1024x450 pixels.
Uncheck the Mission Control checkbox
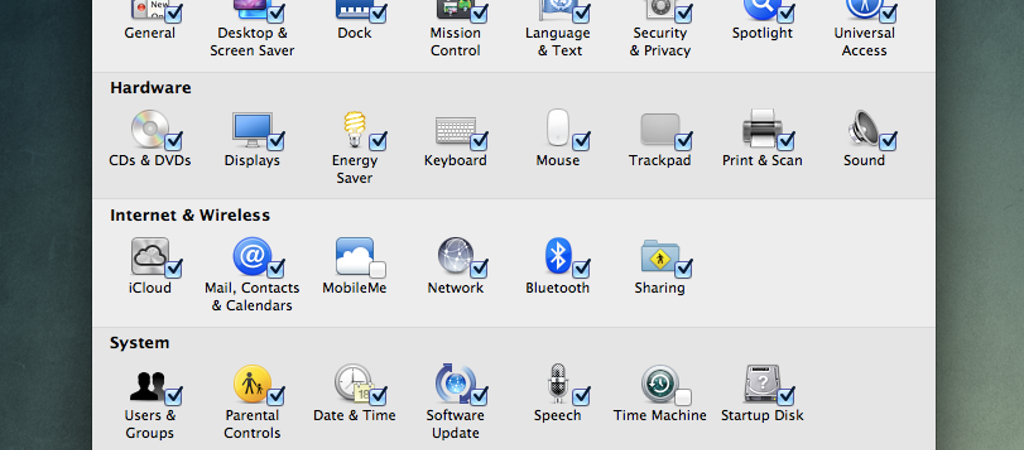click(x=479, y=13)
